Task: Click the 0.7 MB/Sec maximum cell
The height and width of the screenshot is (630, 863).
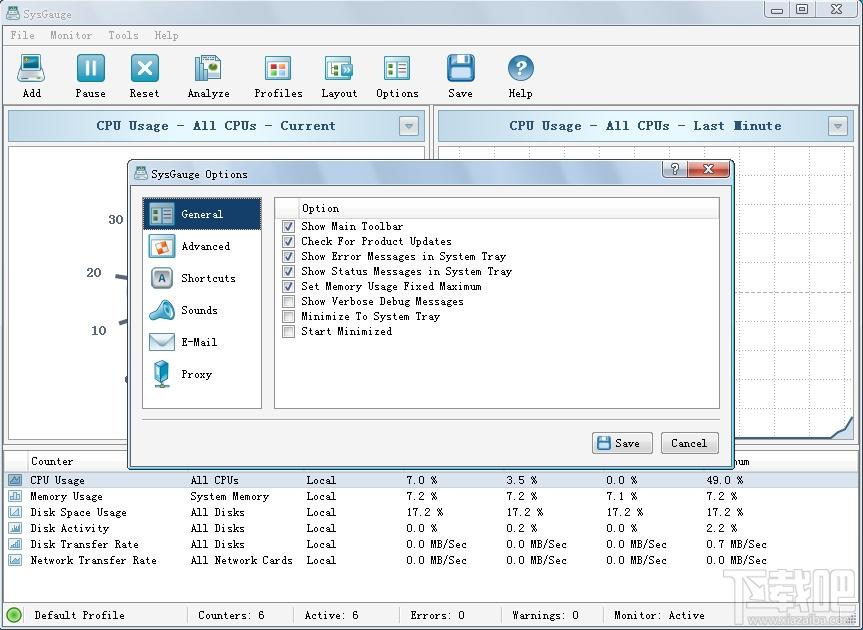Action: (x=736, y=544)
